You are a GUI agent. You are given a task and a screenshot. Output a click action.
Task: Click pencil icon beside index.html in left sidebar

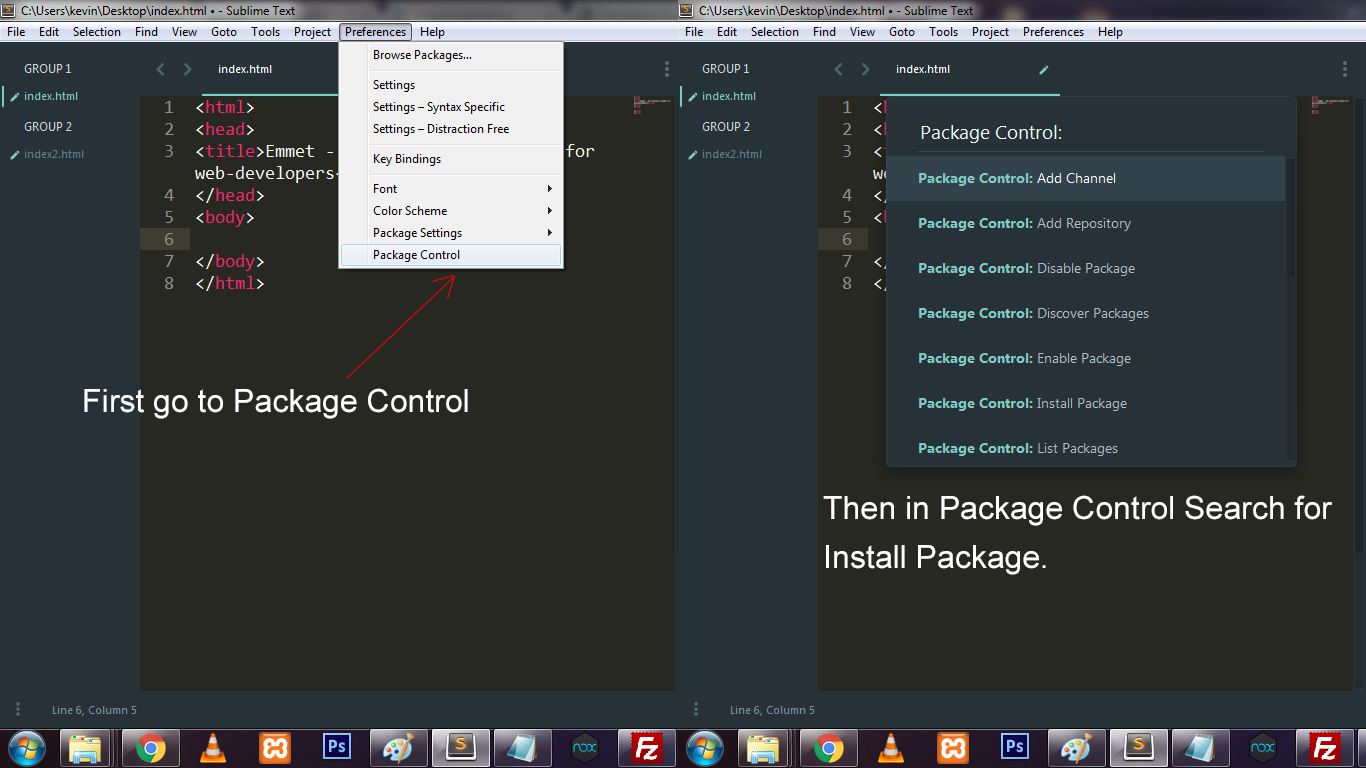[x=15, y=97]
